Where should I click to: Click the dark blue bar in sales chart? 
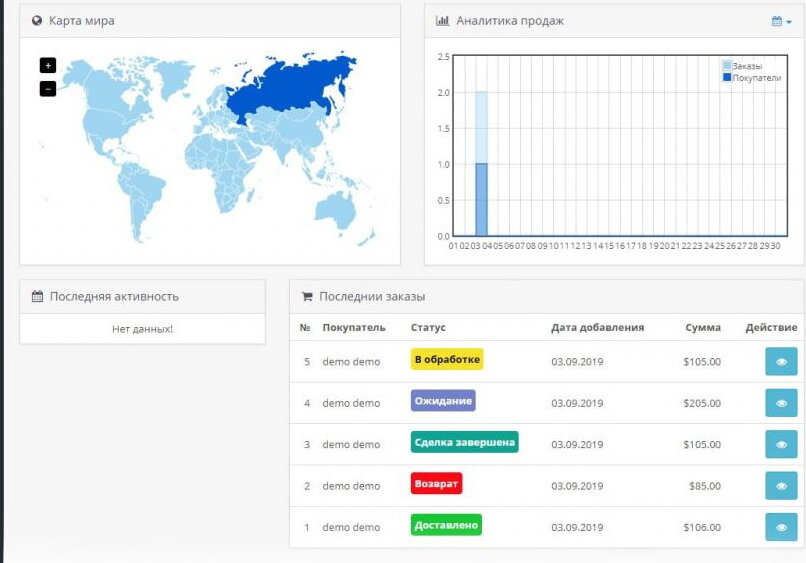[x=481, y=200]
